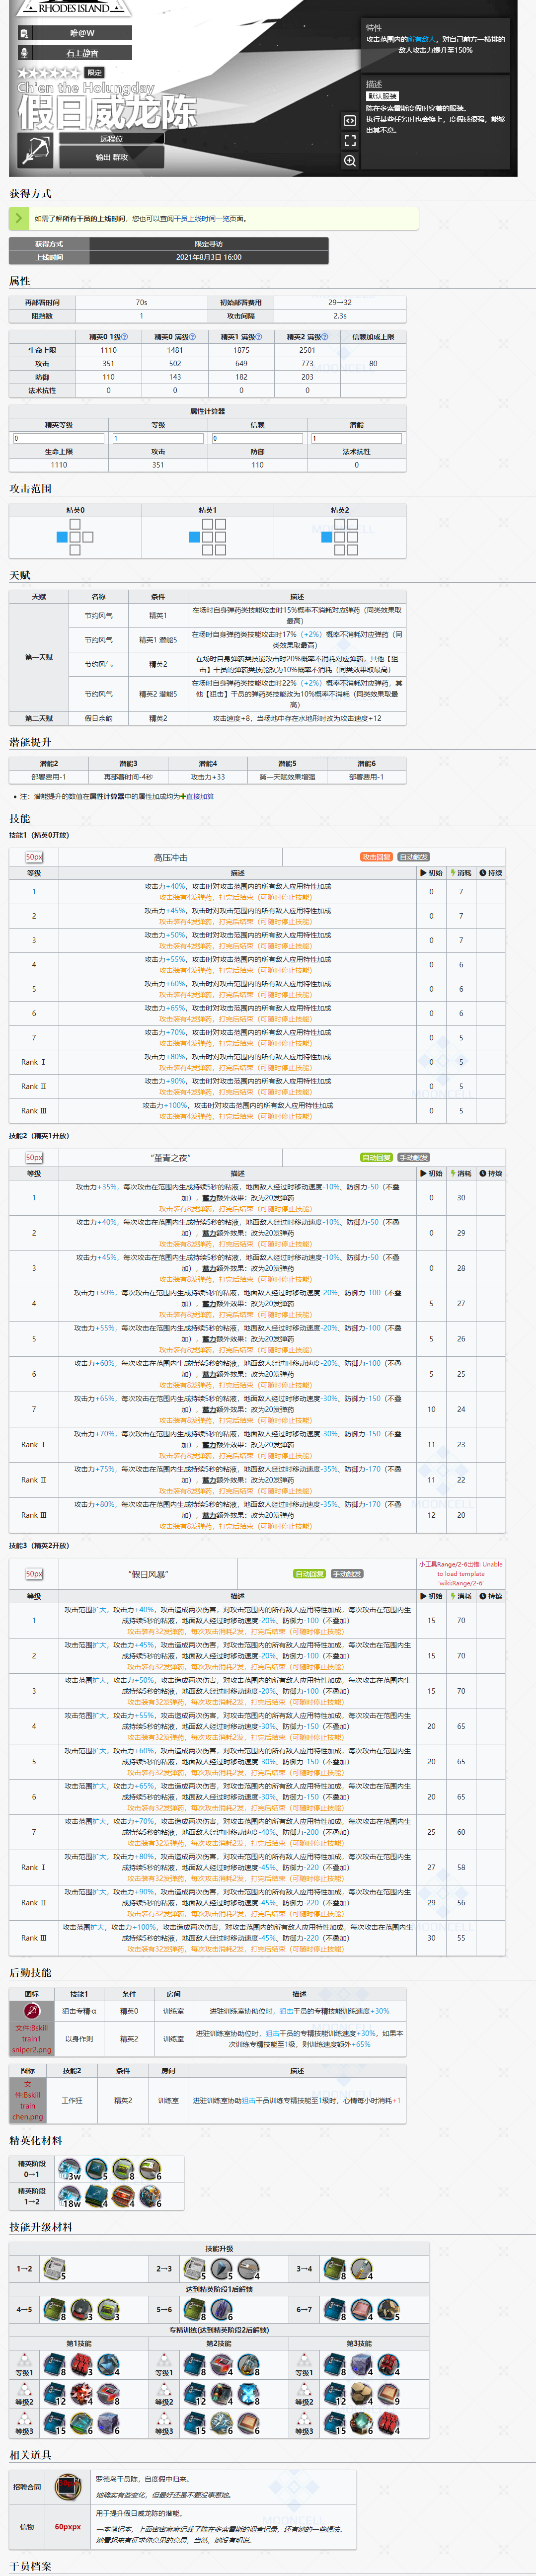
Task: Click the 精英化材料 section heading
Action: click(35, 2140)
